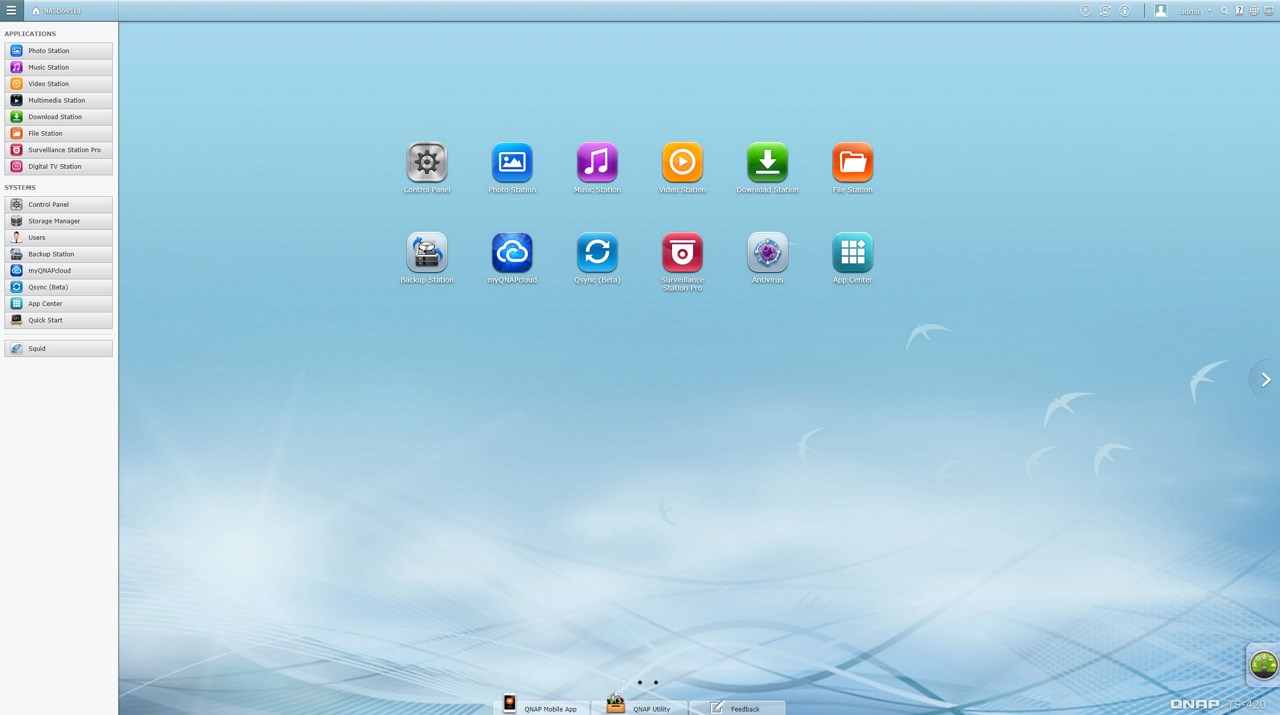This screenshot has width=1280, height=715.
Task: Select Video Station in sidebar menu
Action: click(x=58, y=84)
